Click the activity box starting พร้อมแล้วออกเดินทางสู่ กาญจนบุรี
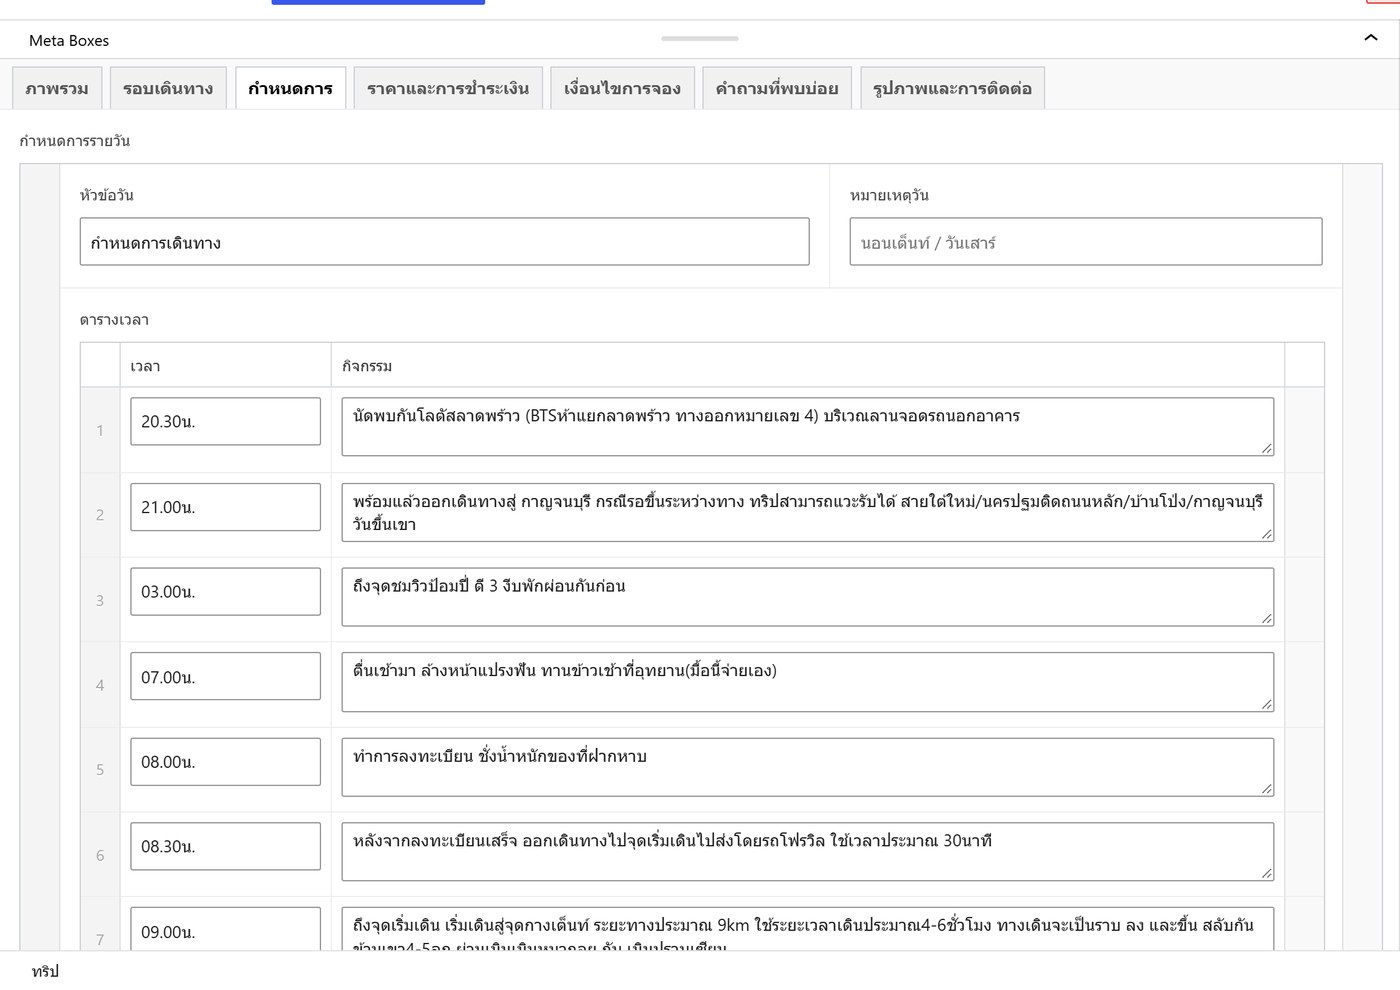The width and height of the screenshot is (1400, 990). (x=808, y=512)
